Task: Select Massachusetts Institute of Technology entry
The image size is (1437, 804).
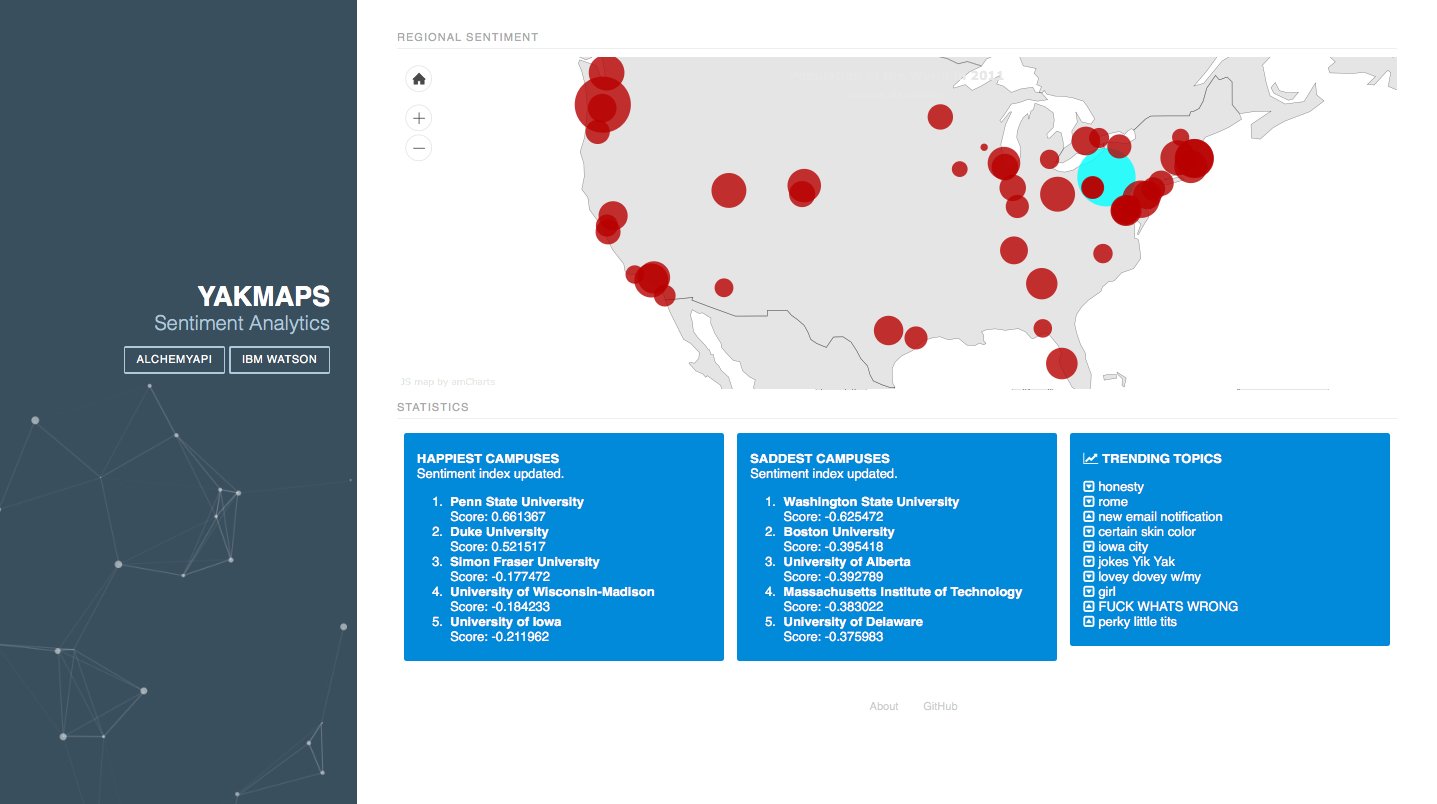Action: point(903,592)
